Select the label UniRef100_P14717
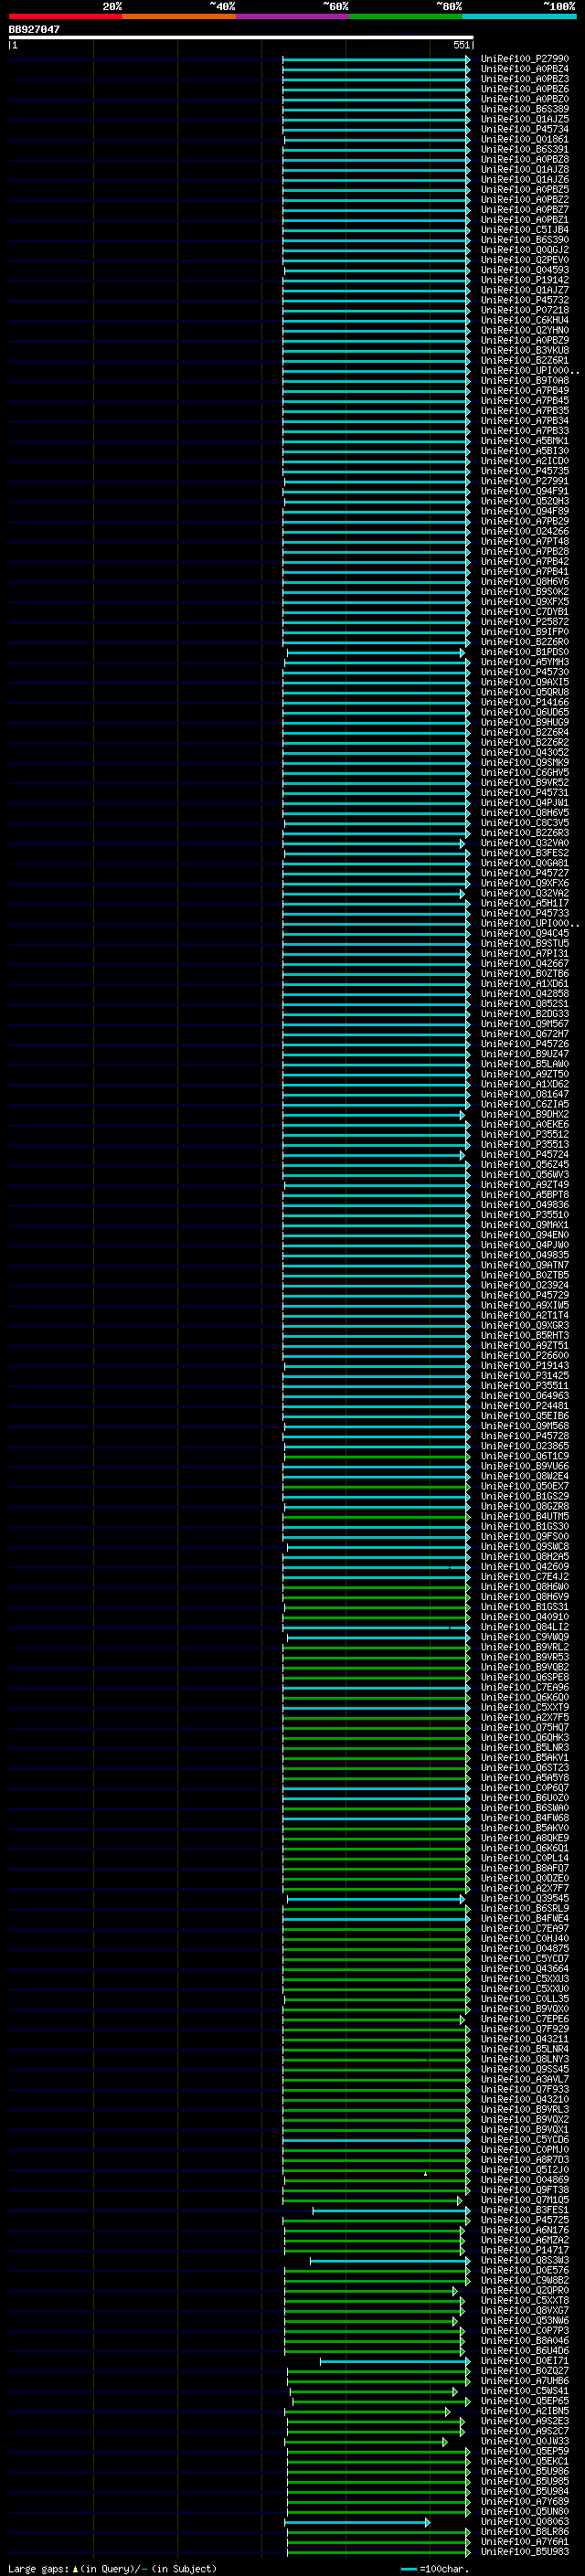 coord(525,2250)
